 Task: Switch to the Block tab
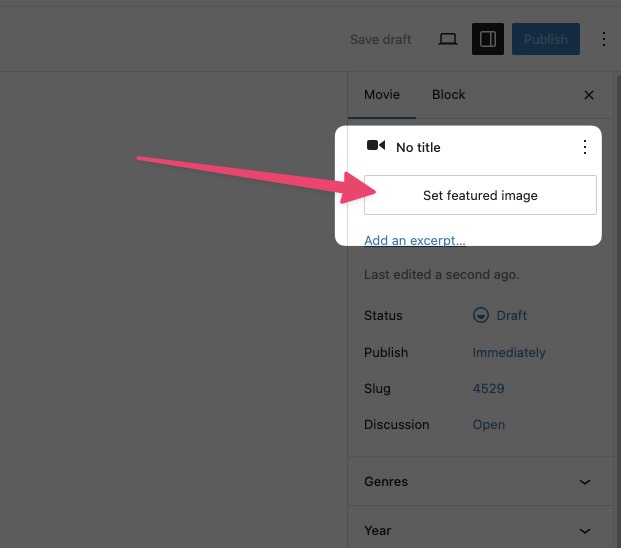(448, 94)
